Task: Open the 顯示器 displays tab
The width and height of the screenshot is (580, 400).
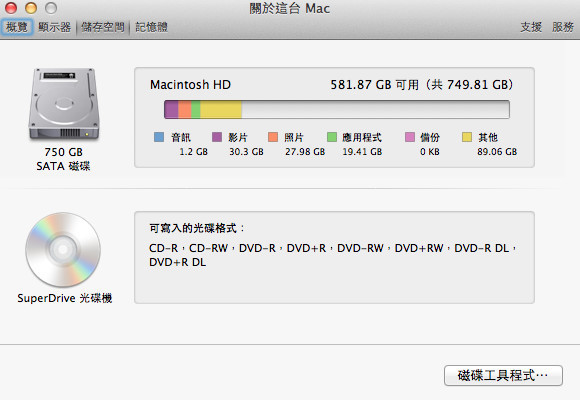Action: coord(54,27)
